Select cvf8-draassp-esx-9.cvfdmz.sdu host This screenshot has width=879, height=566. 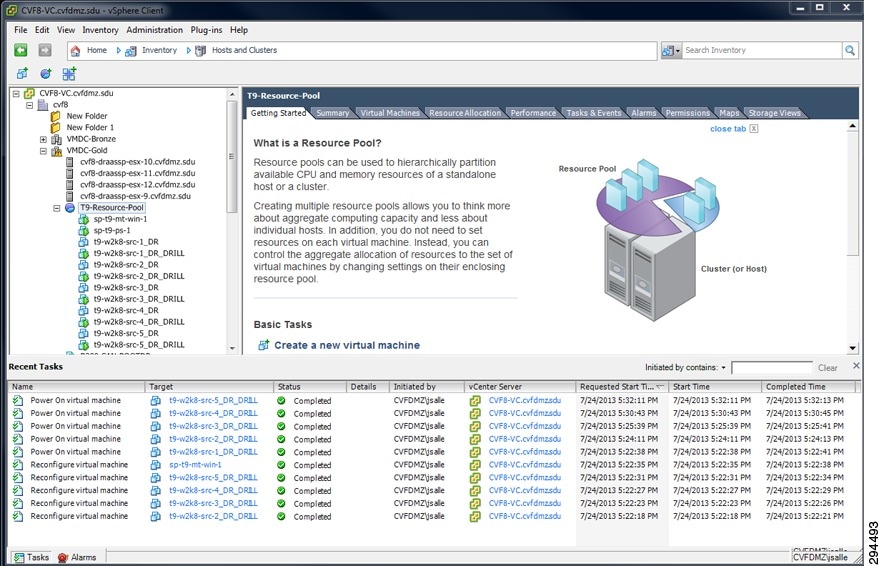(135, 196)
